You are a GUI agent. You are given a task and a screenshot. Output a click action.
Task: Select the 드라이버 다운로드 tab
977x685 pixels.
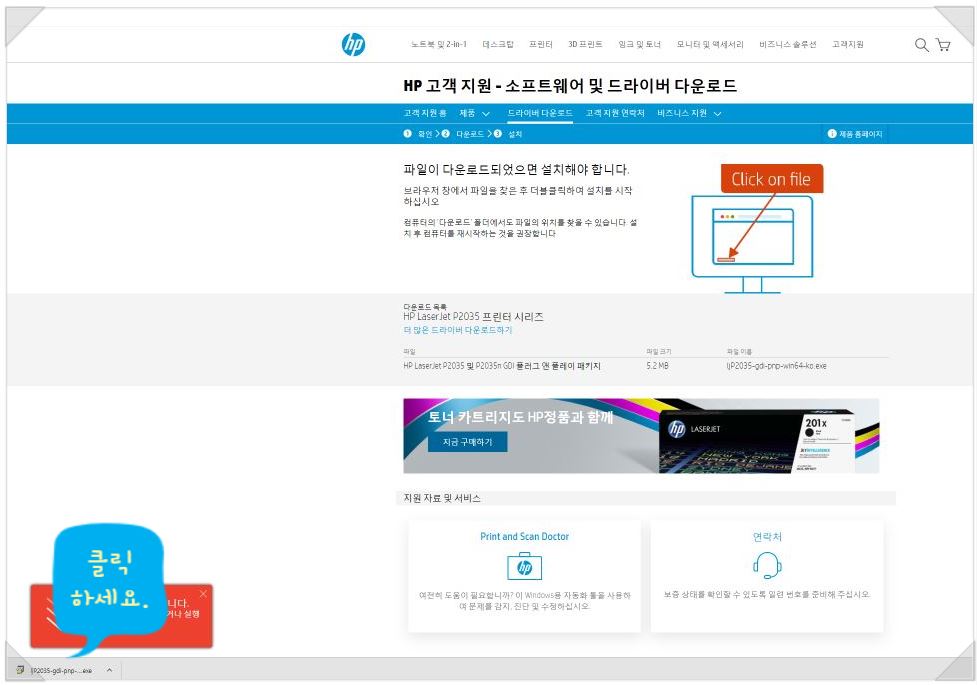[x=540, y=113]
